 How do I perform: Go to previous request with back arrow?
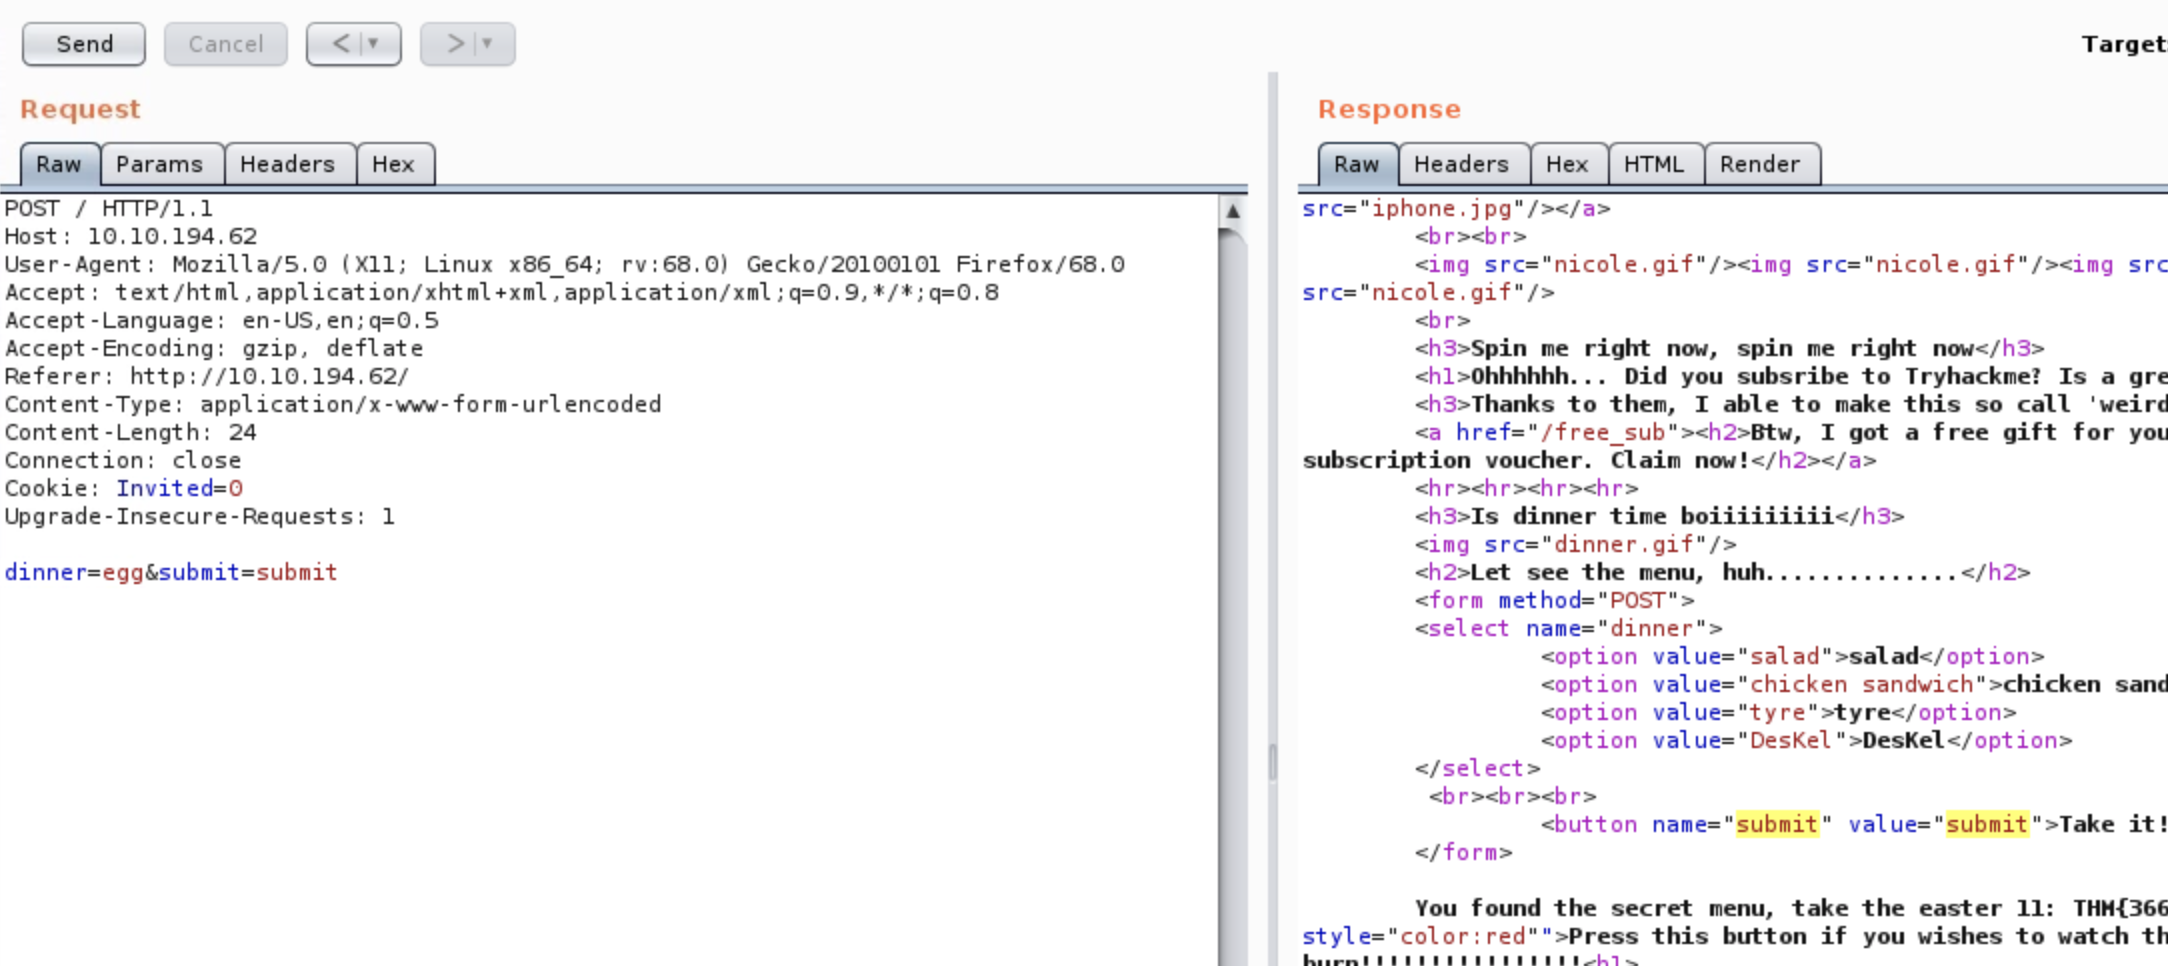(x=341, y=44)
